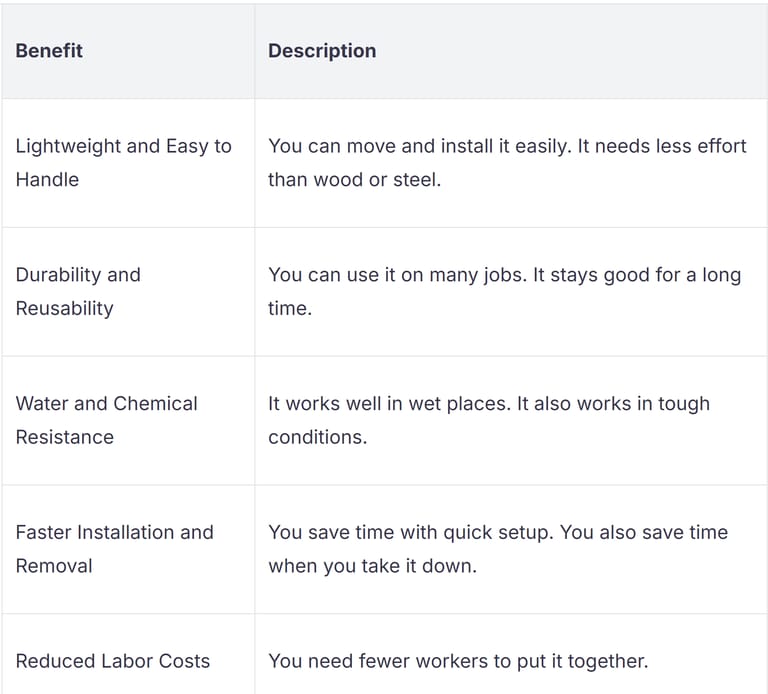The height and width of the screenshot is (694, 768).
Task: Select the description about needing fewer workers
Action: [458, 661]
